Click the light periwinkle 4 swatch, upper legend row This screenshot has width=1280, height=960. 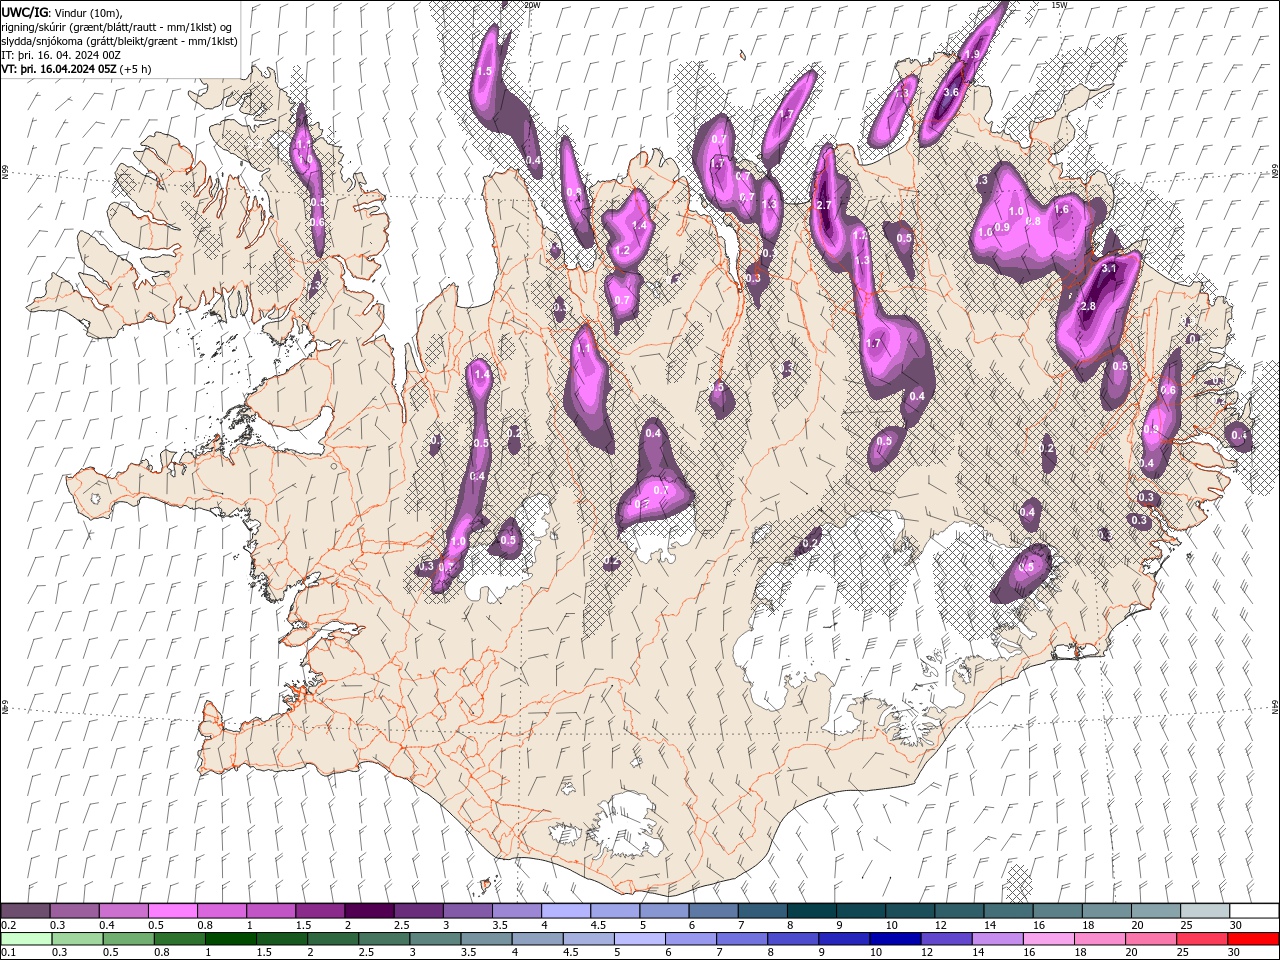pyautogui.click(x=565, y=911)
